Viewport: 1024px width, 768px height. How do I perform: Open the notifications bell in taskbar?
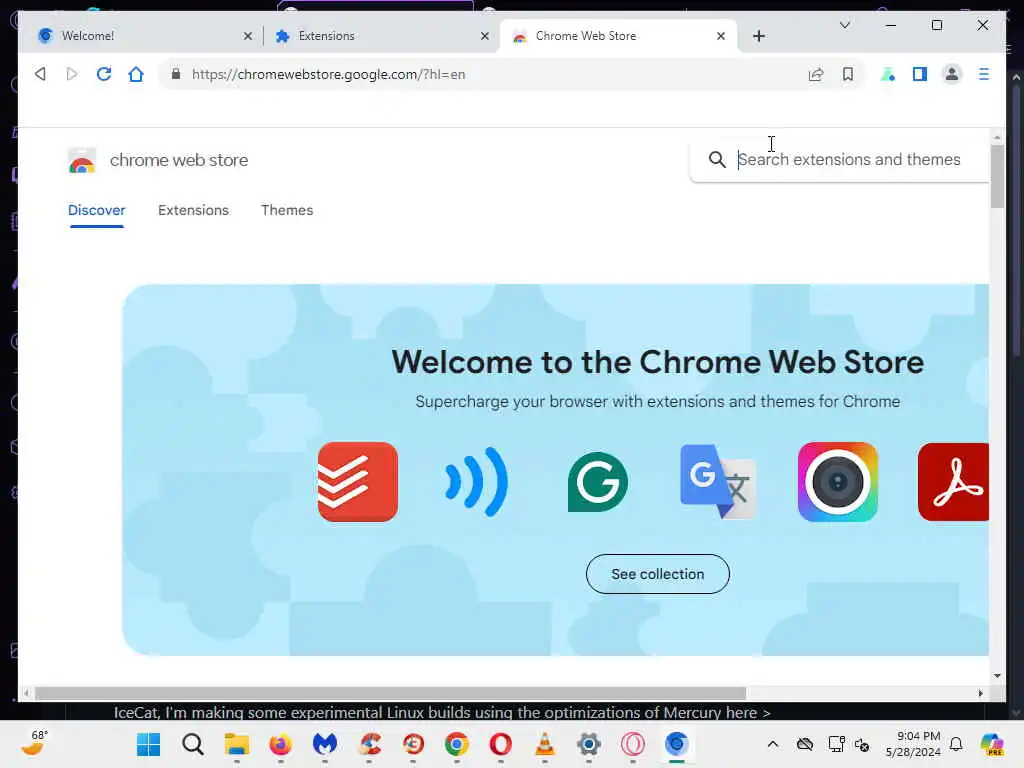(x=956, y=744)
